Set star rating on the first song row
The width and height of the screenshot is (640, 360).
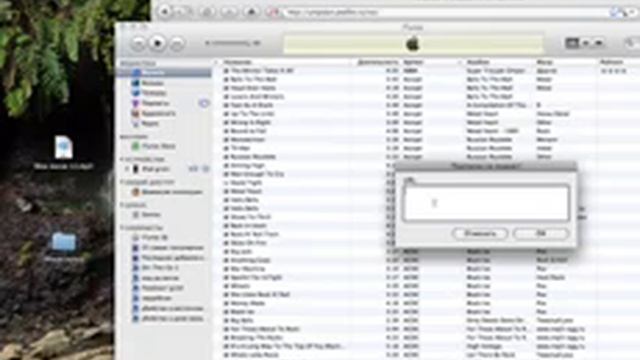coord(613,71)
